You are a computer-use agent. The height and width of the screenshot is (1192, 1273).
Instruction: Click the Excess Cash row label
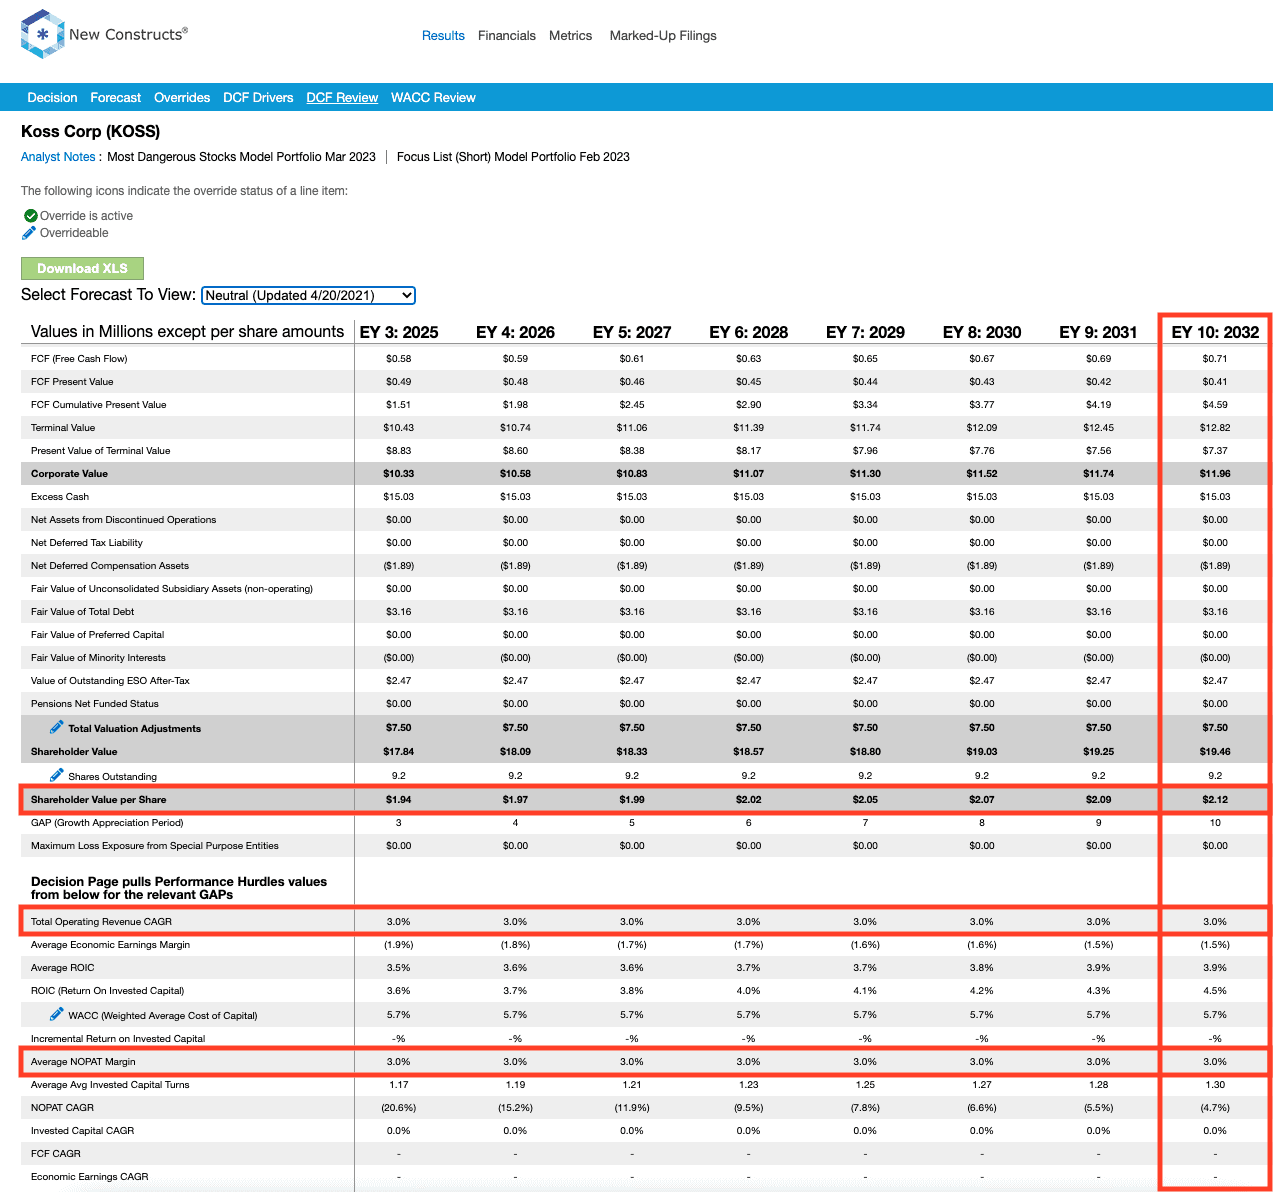pyautogui.click(x=60, y=497)
